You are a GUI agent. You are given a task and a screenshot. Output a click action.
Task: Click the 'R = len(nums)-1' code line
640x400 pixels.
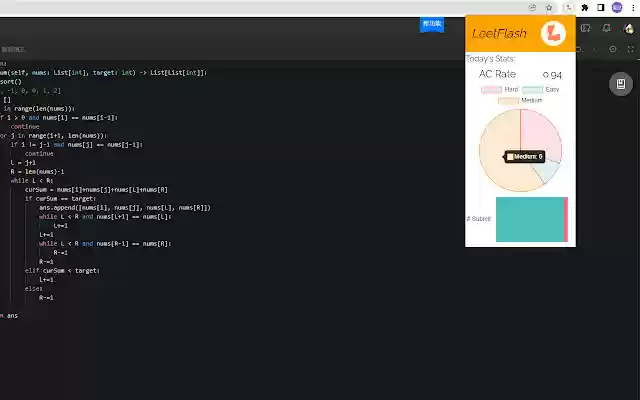point(37,171)
